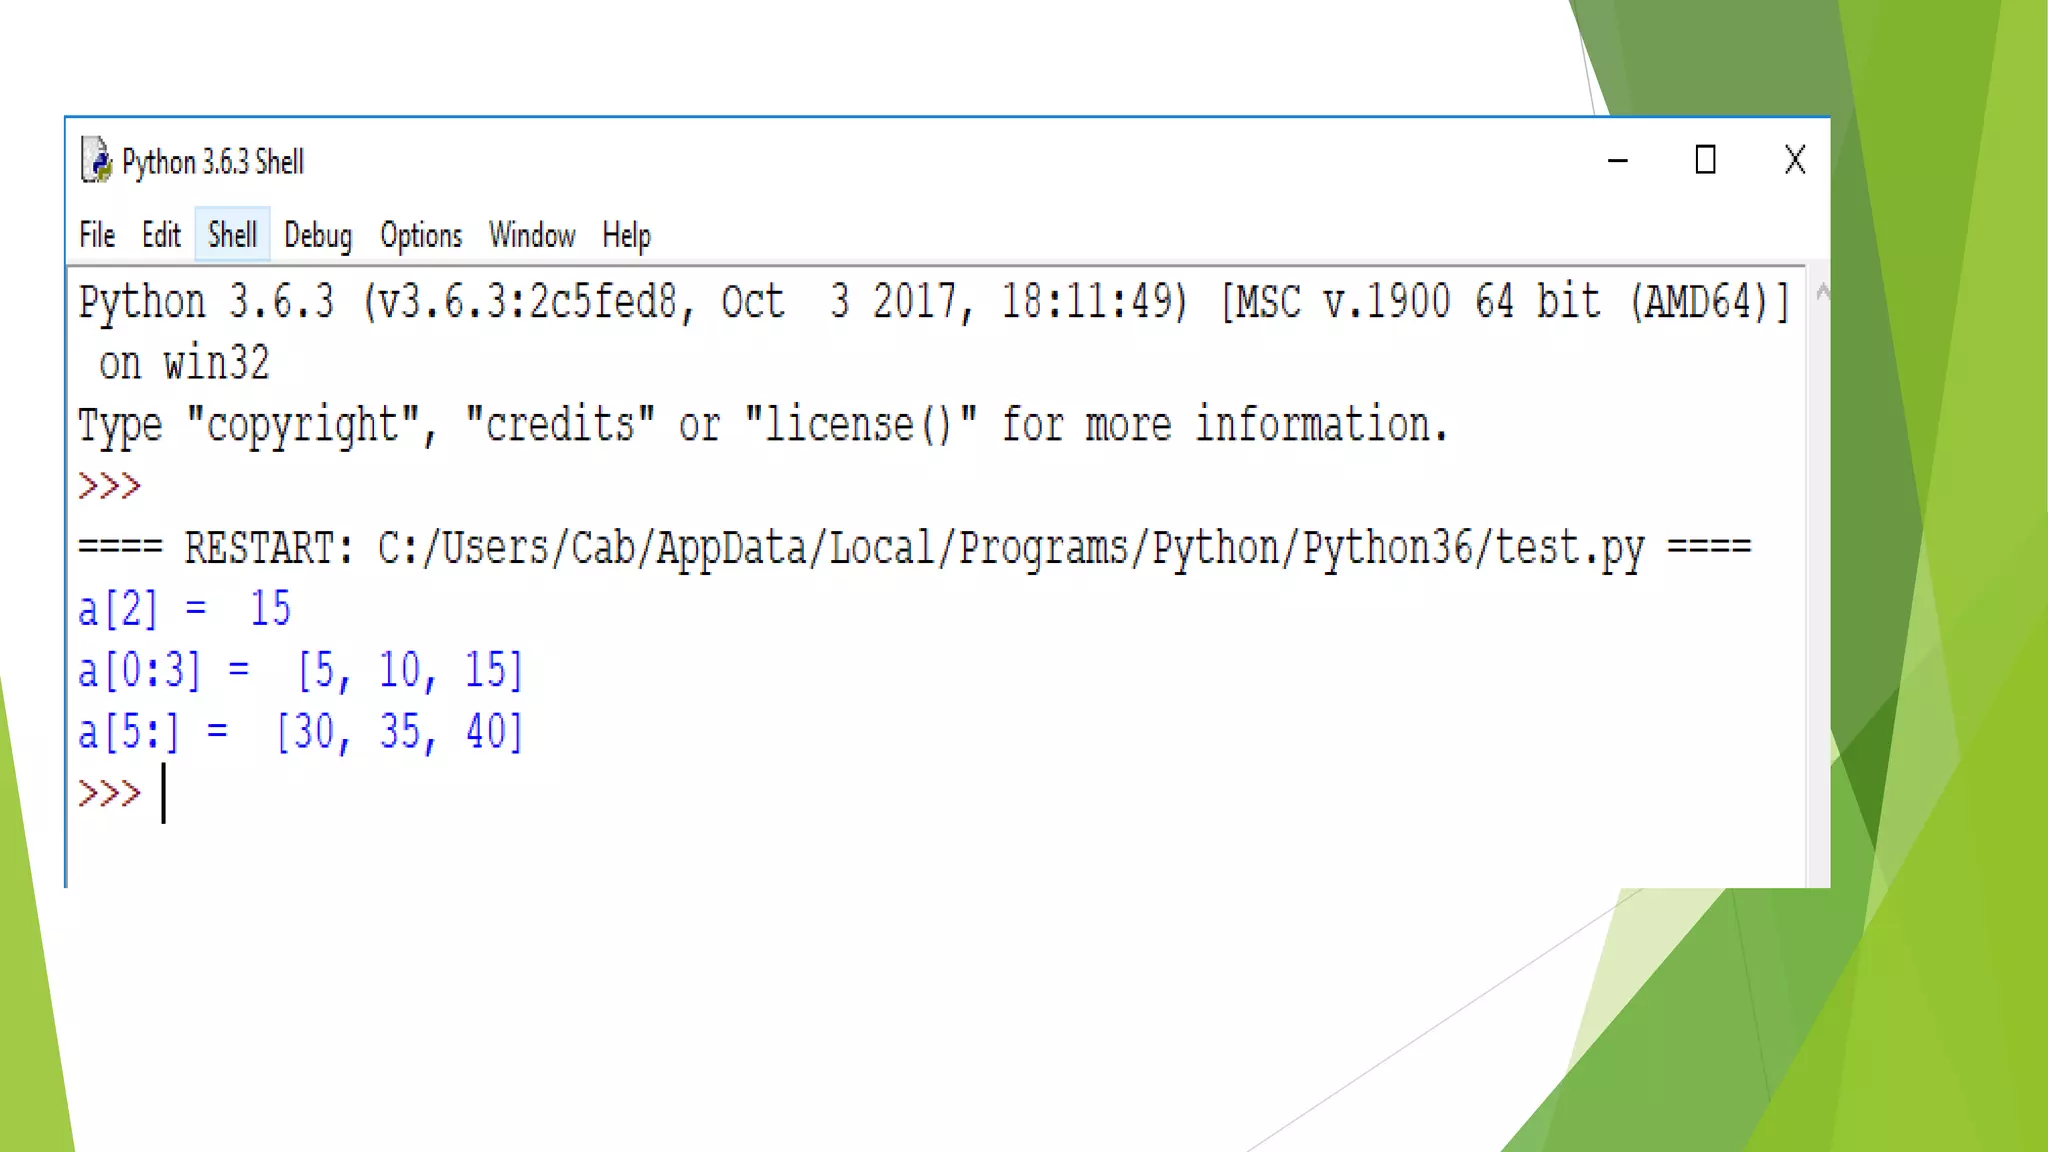Click the a[0:3] = [5, 10, 15] output
This screenshot has height=1152, width=2048.
pos(300,670)
